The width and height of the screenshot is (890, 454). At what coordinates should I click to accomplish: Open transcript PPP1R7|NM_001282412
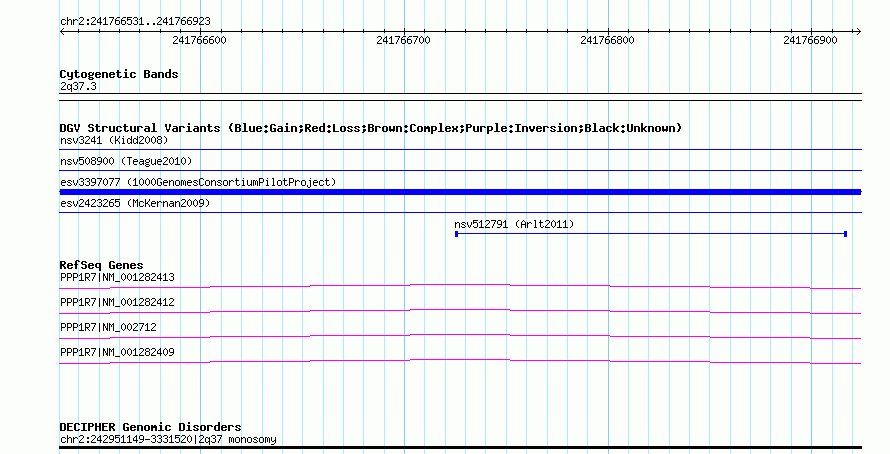117,302
